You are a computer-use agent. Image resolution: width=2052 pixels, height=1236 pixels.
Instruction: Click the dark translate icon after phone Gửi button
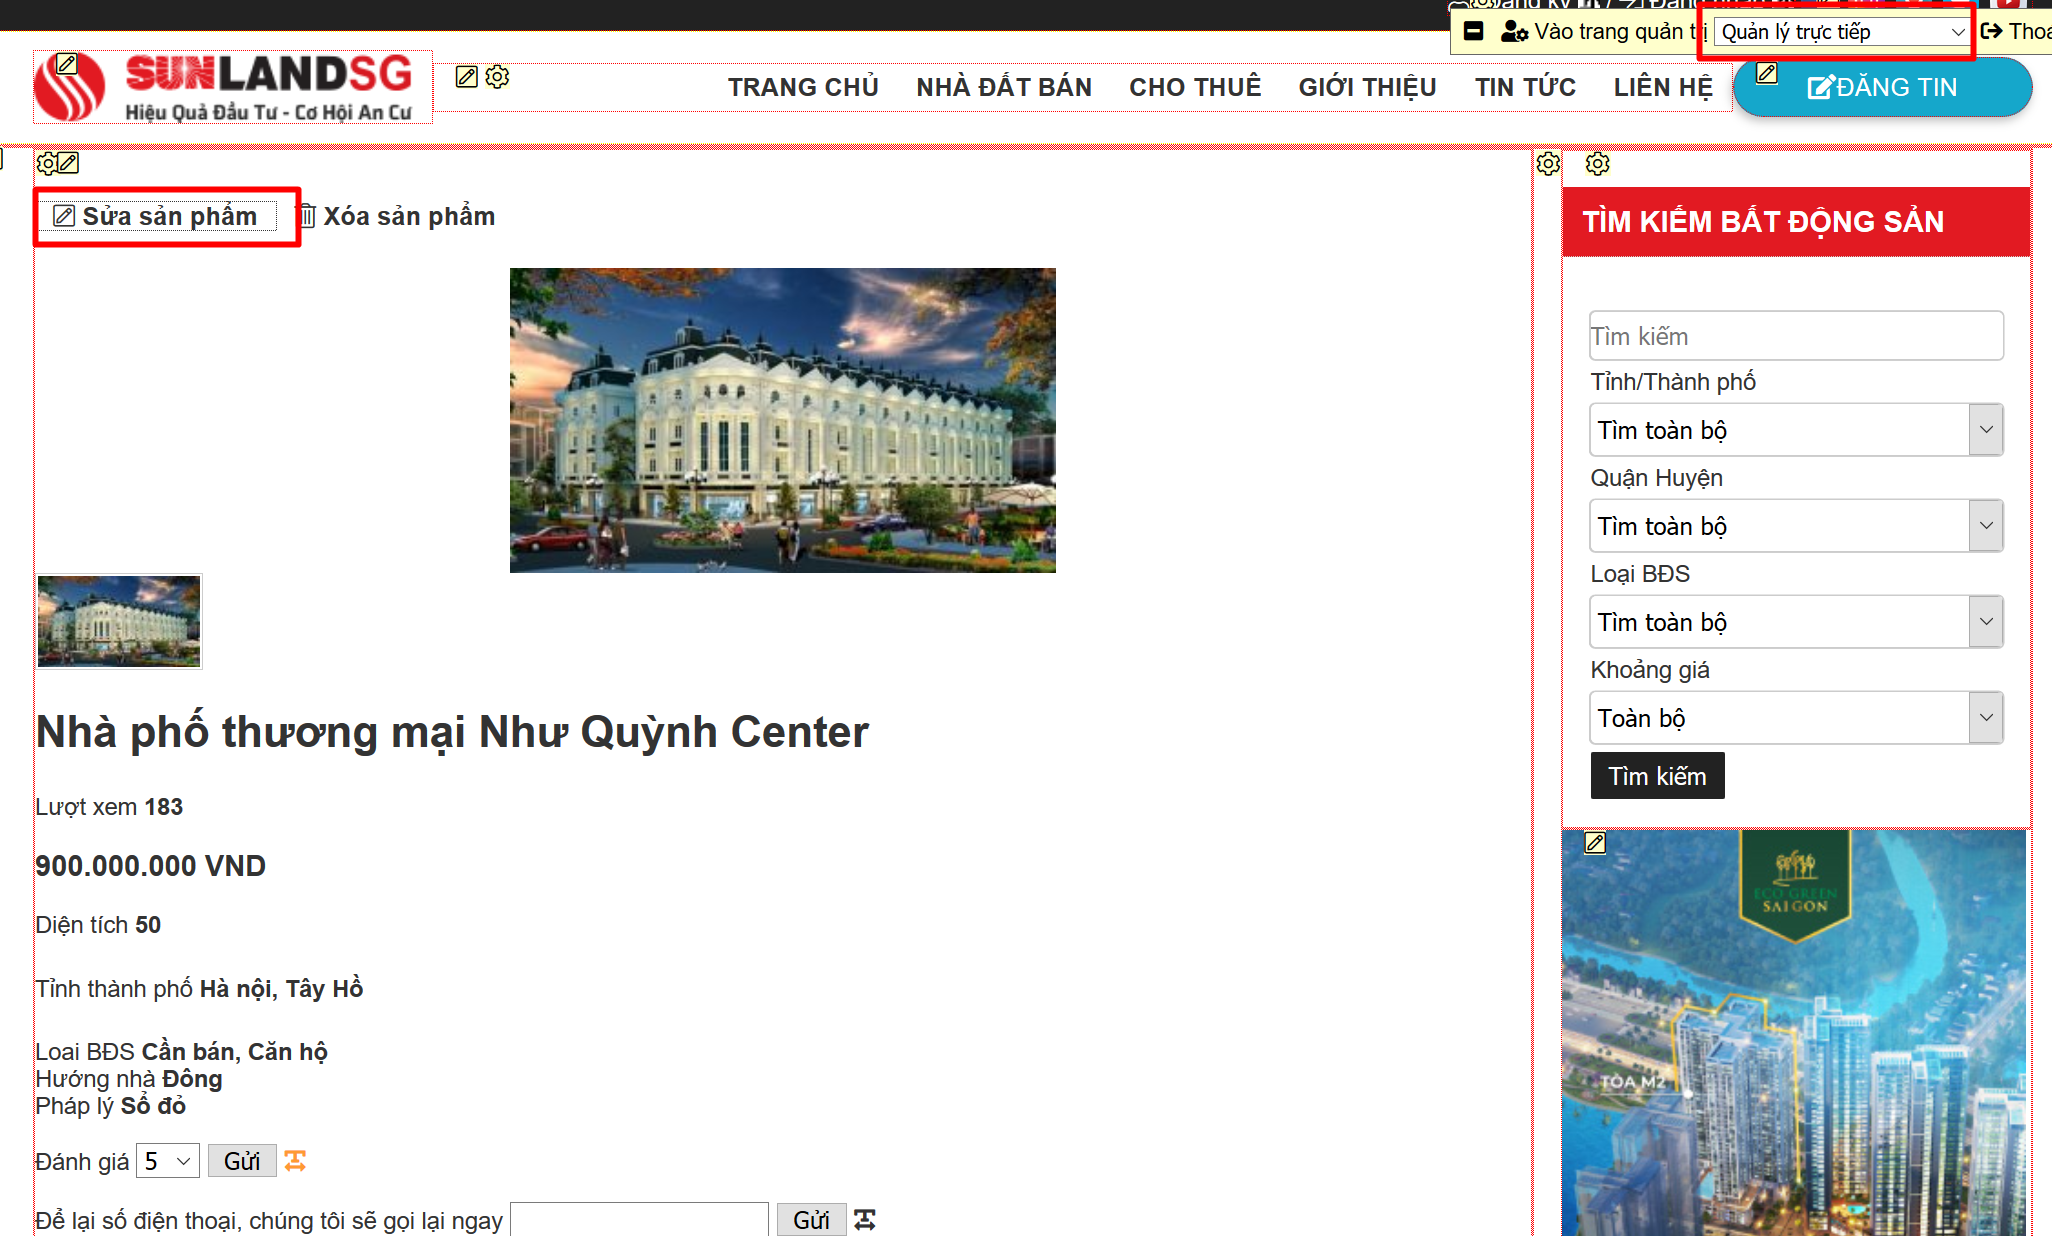(x=865, y=1219)
